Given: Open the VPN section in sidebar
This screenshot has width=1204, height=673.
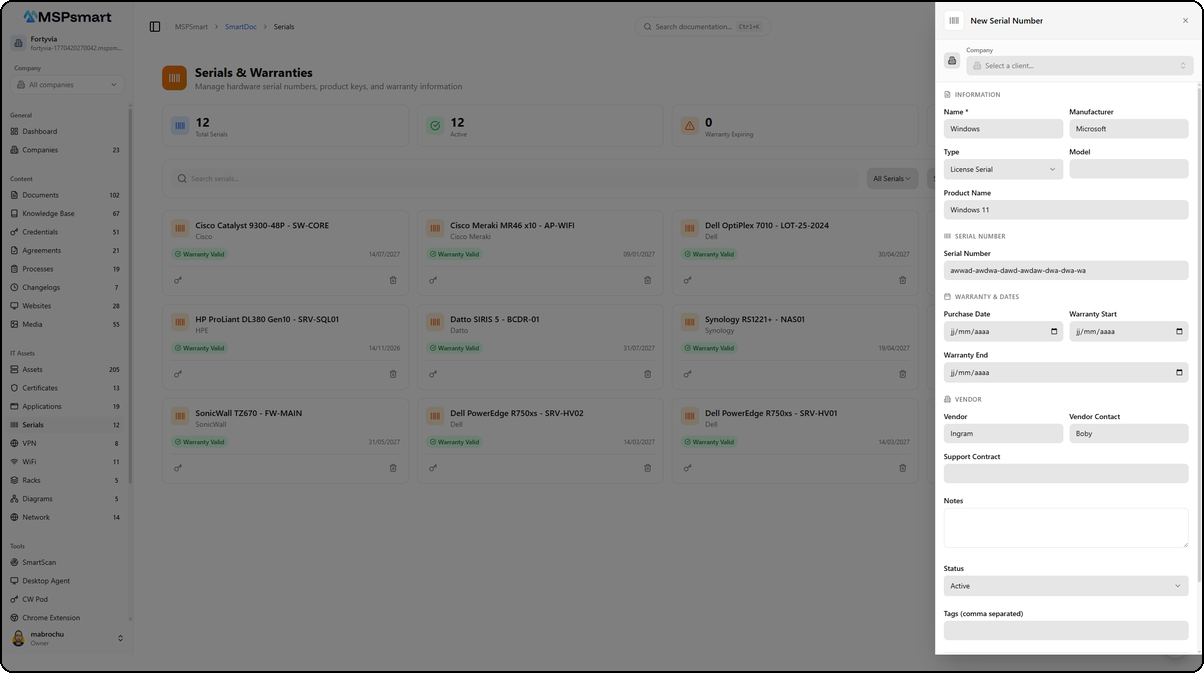Looking at the screenshot, I should tap(33, 443).
